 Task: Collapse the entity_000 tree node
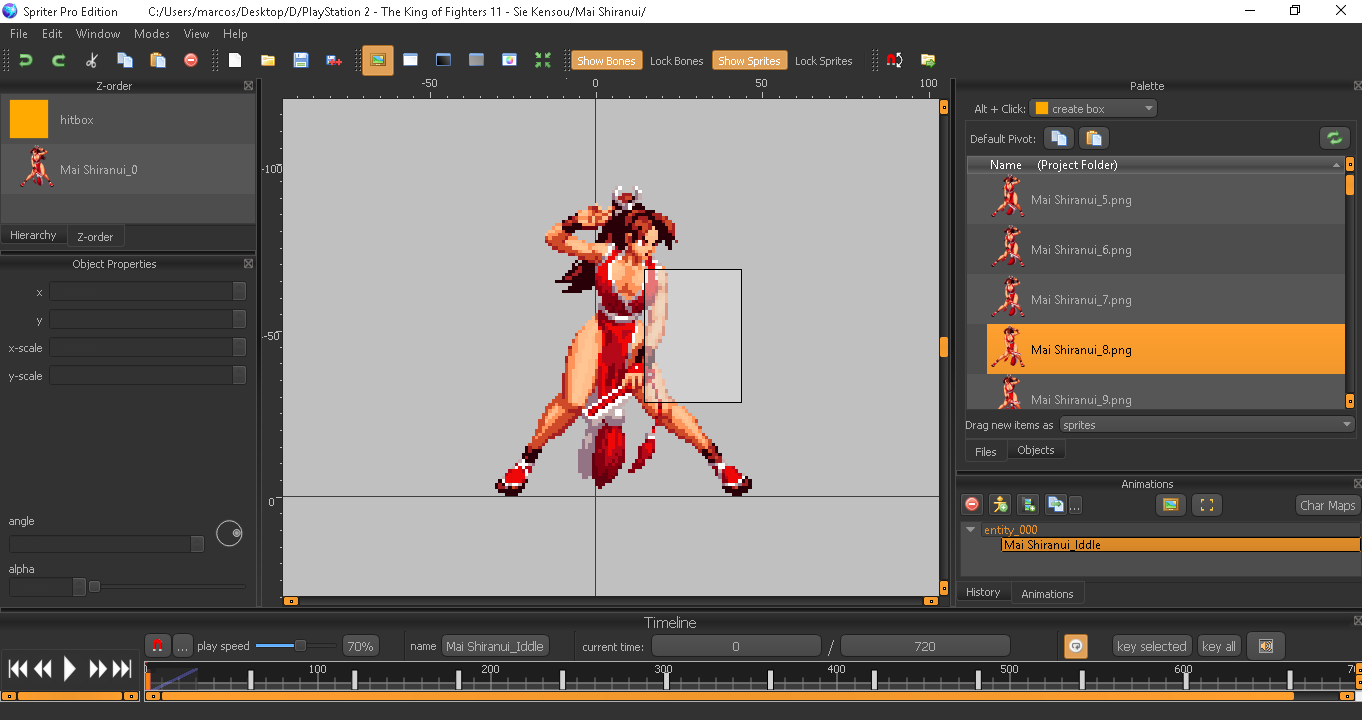coord(970,530)
